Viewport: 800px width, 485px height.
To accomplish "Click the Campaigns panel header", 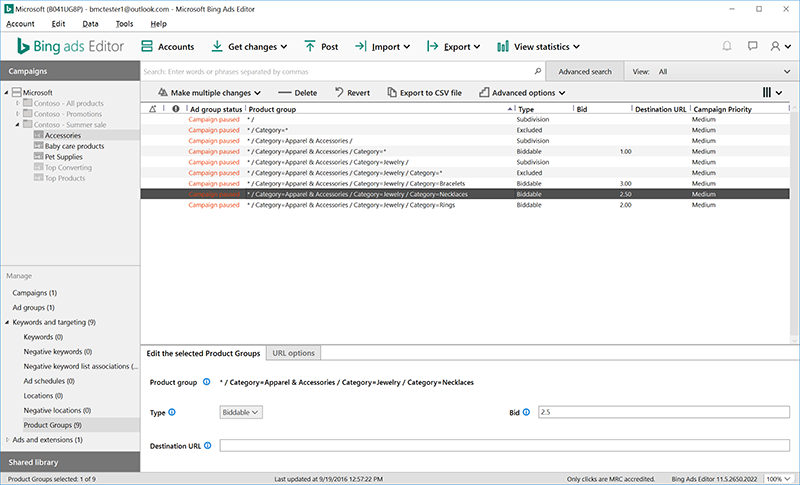I will tap(70, 71).
